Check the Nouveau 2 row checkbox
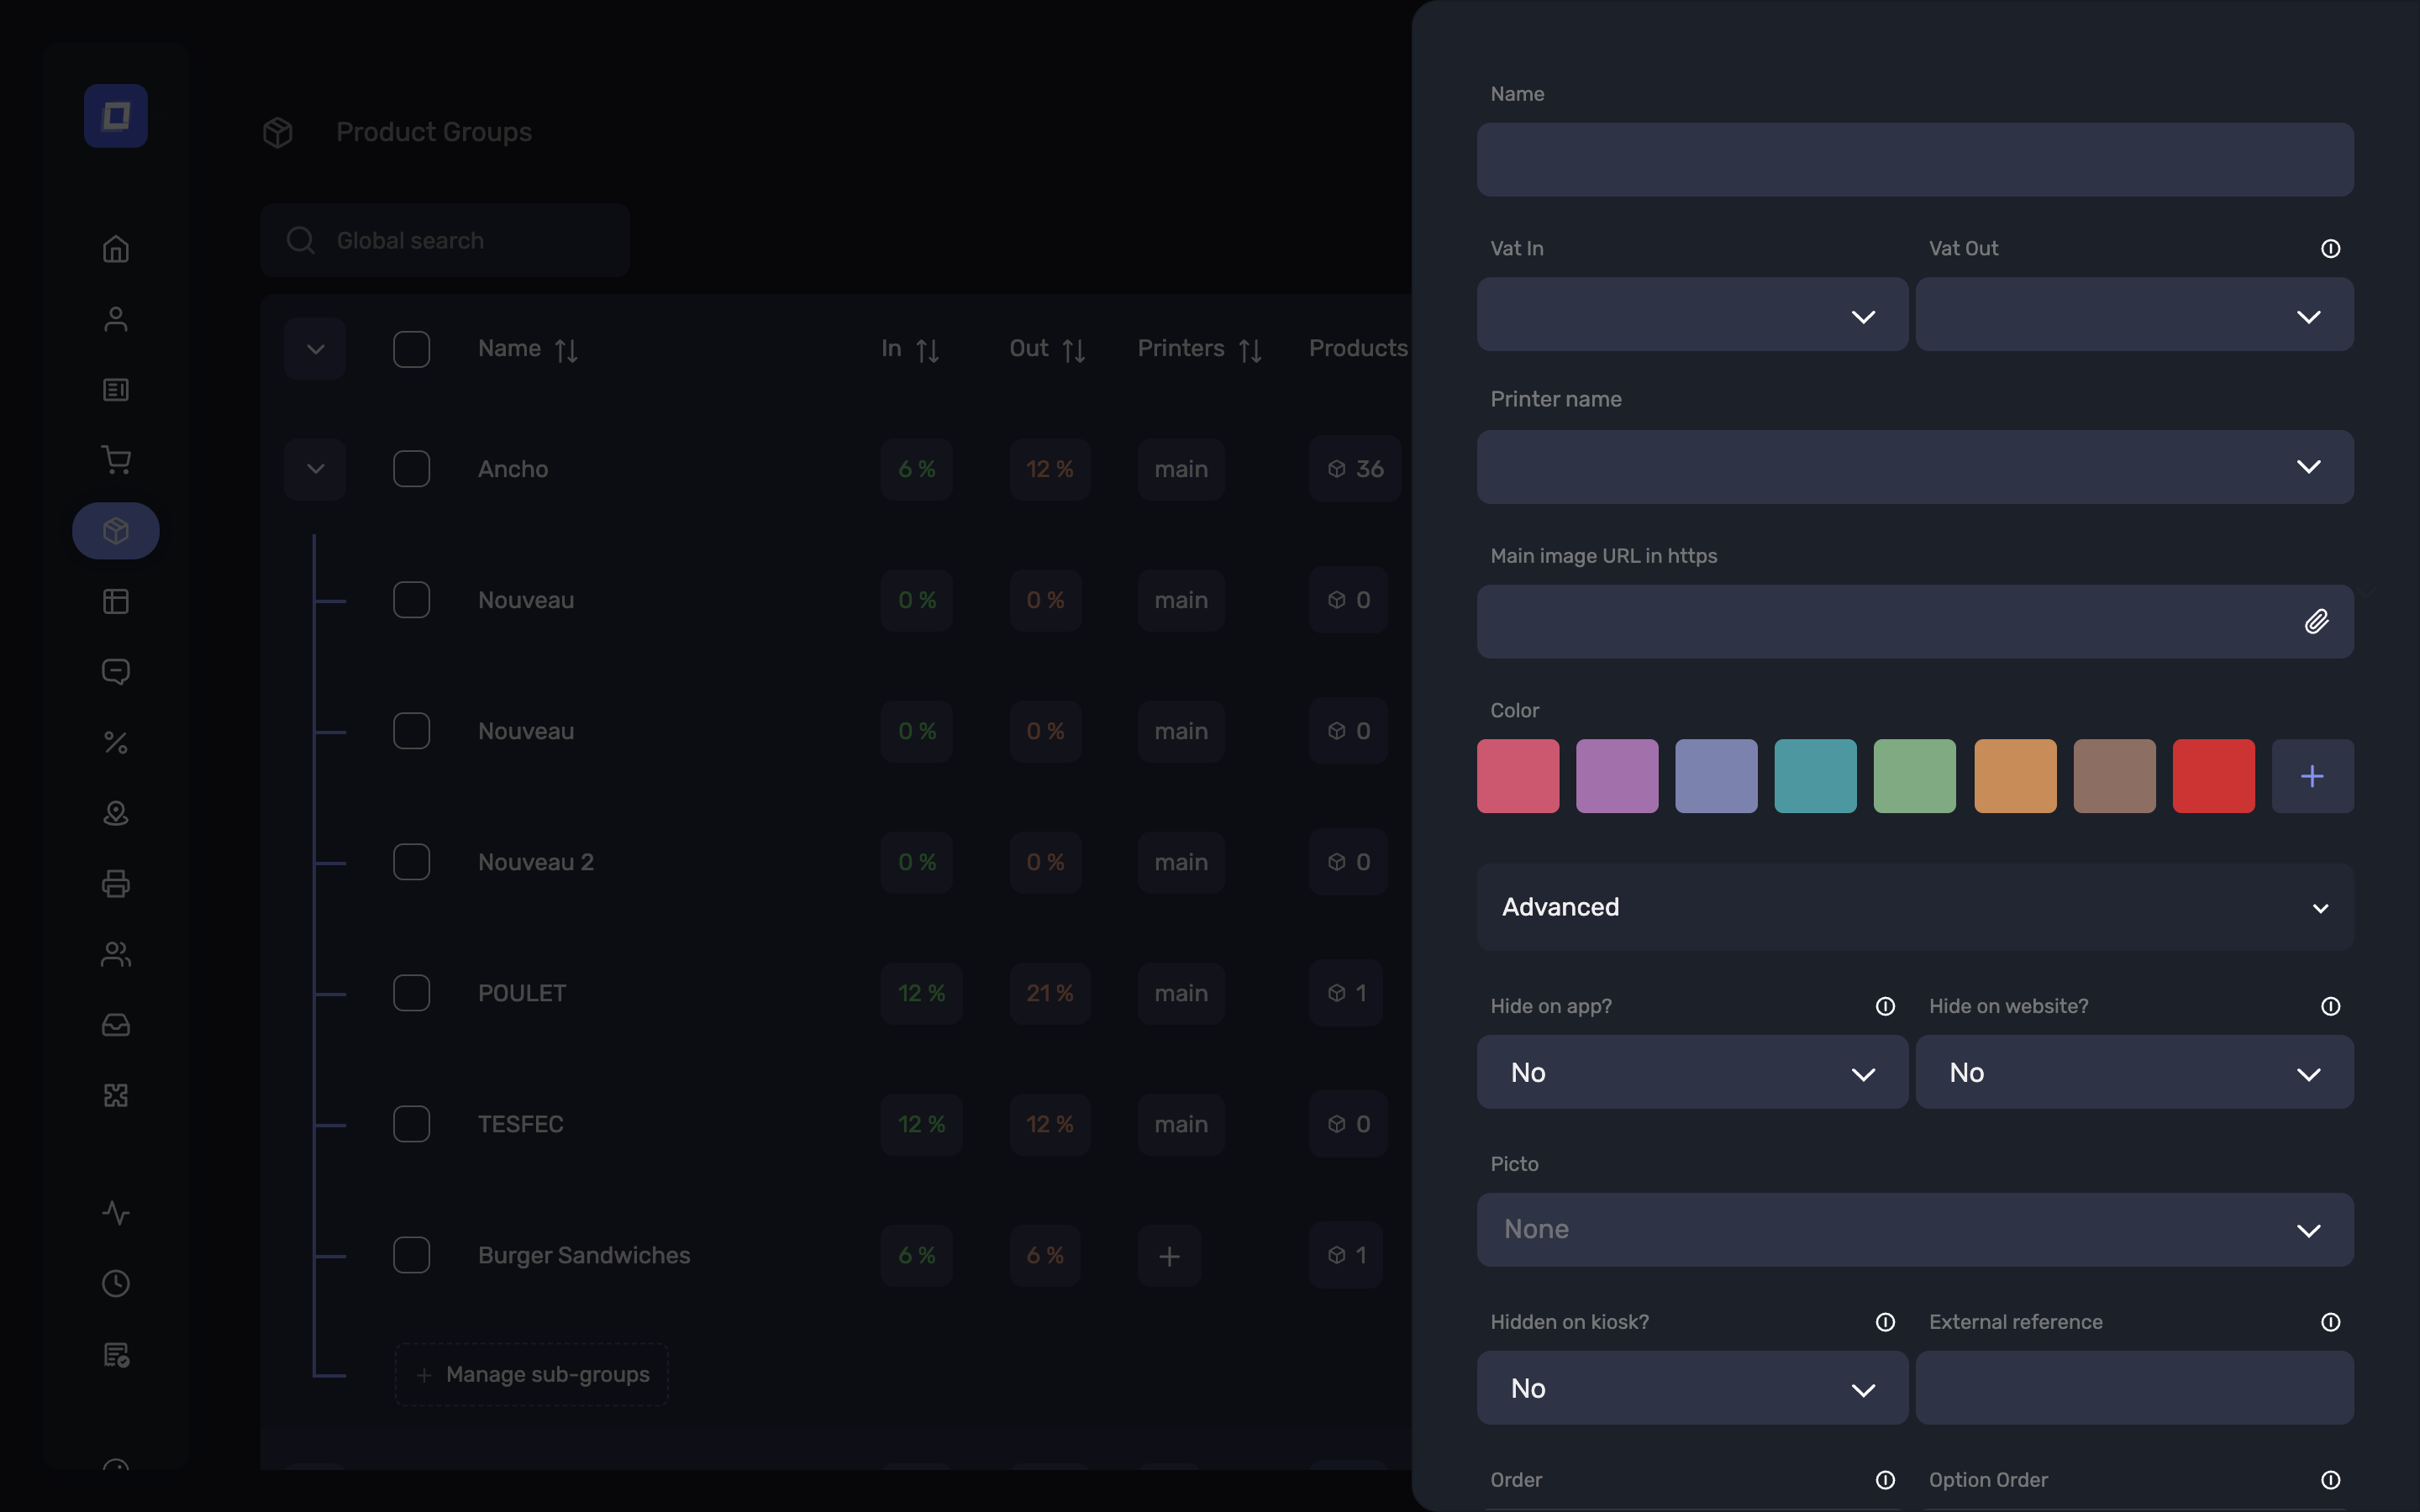Image resolution: width=2420 pixels, height=1512 pixels. [411, 862]
